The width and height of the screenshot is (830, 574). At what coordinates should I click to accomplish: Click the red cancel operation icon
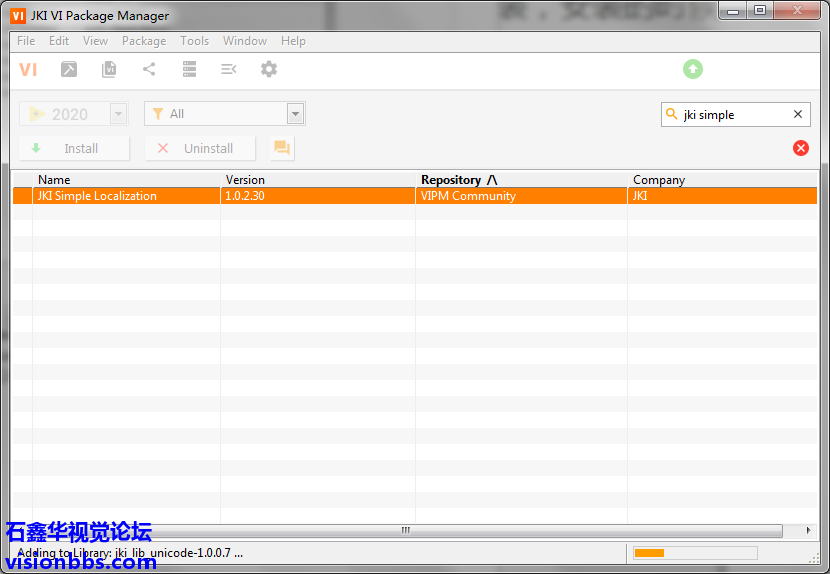[801, 148]
